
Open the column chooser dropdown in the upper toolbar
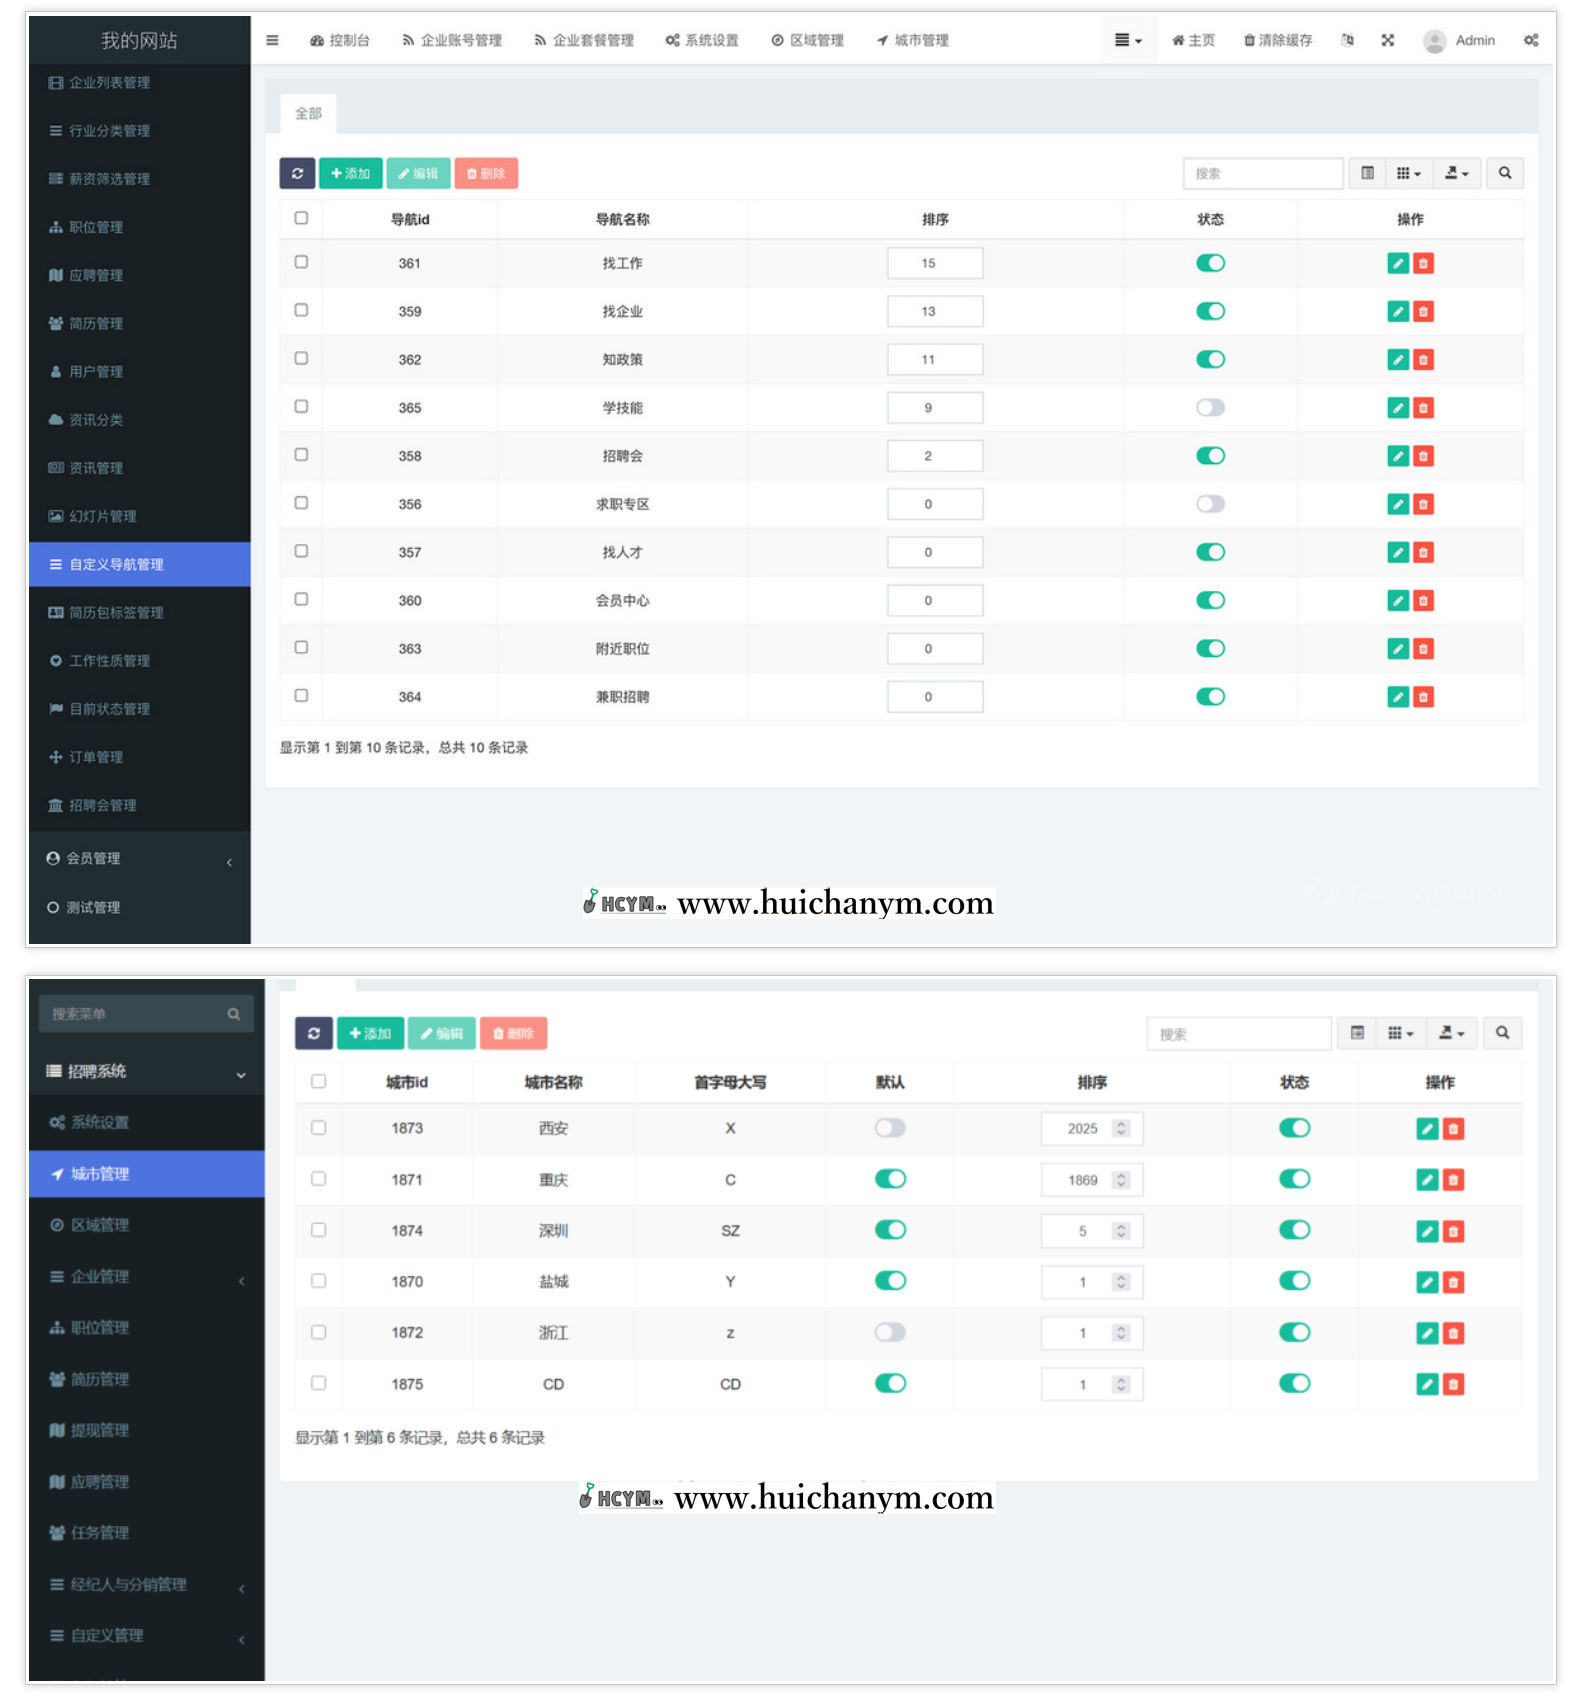1408,173
